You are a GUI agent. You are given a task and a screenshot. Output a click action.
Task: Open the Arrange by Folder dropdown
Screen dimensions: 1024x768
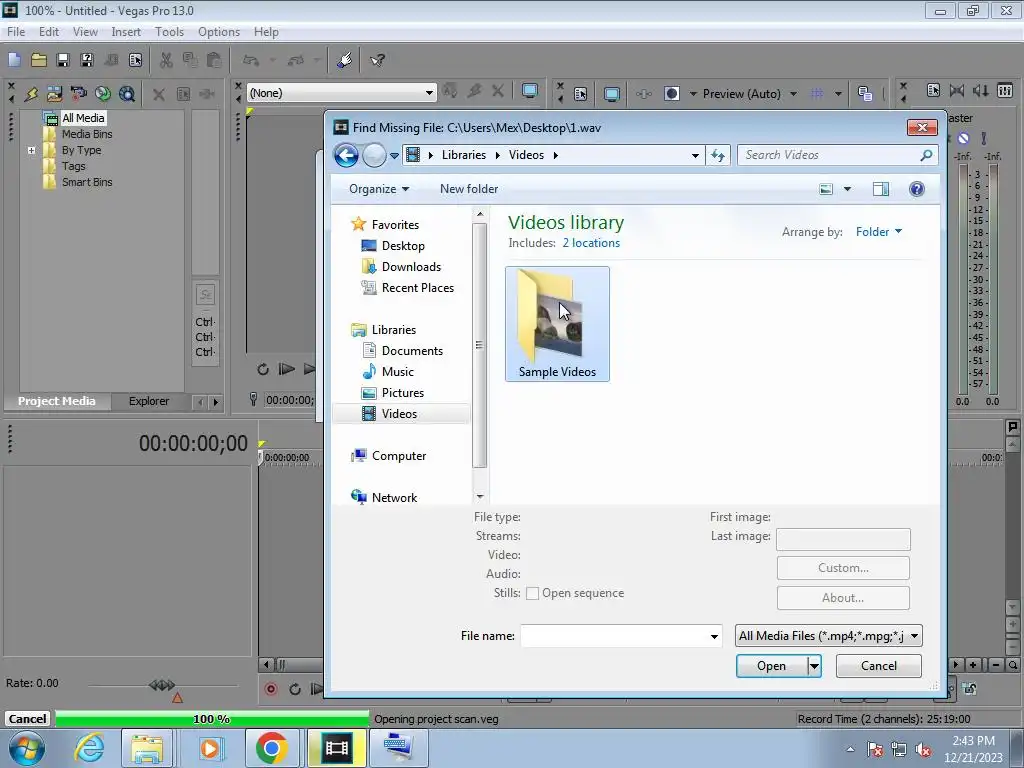click(x=879, y=232)
